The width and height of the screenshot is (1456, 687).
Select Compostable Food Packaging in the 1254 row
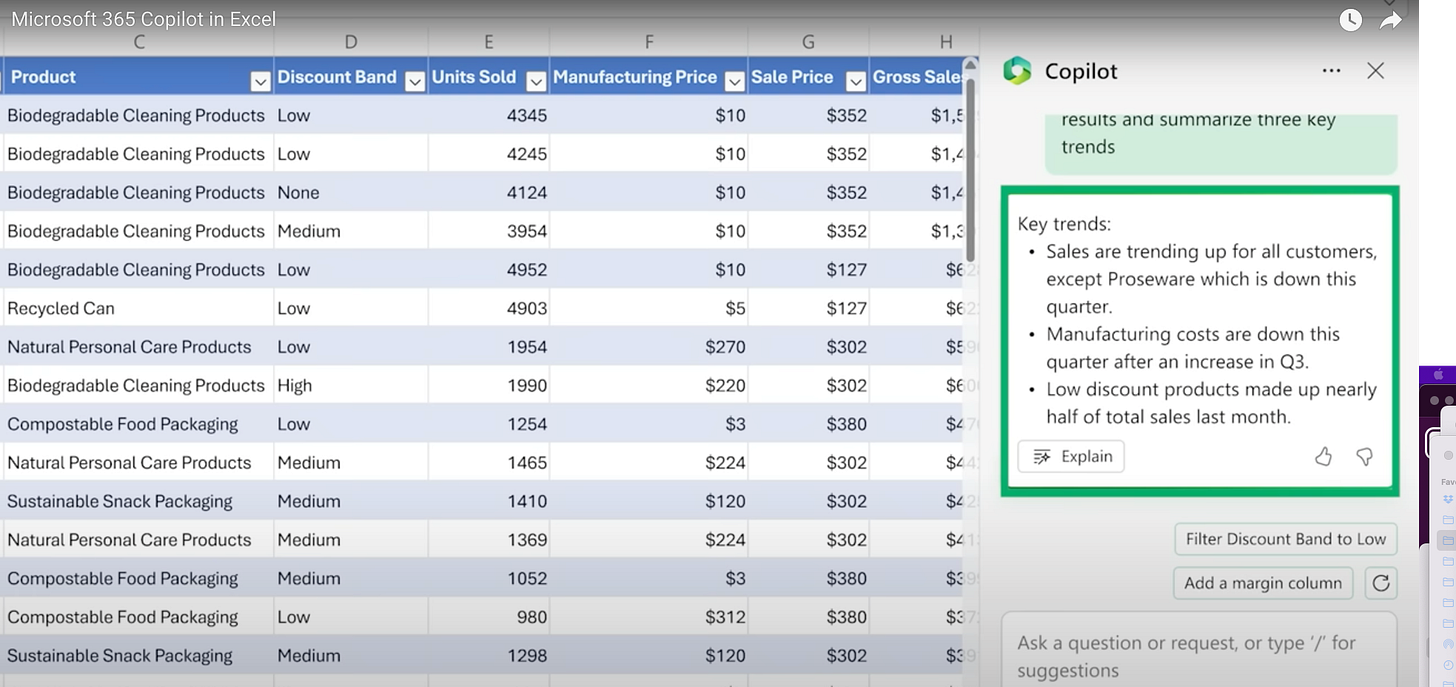pos(138,424)
